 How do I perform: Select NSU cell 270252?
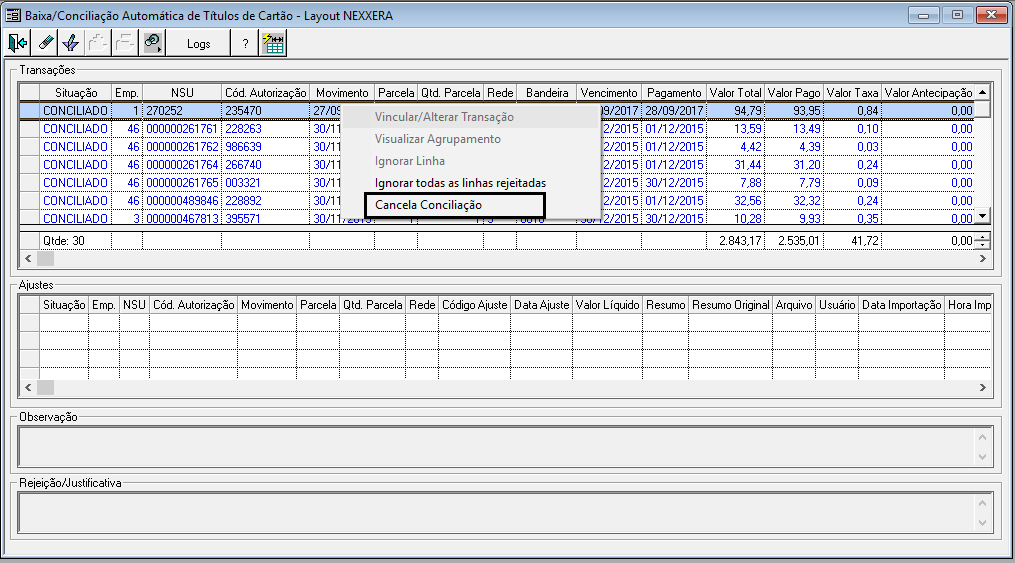click(182, 111)
